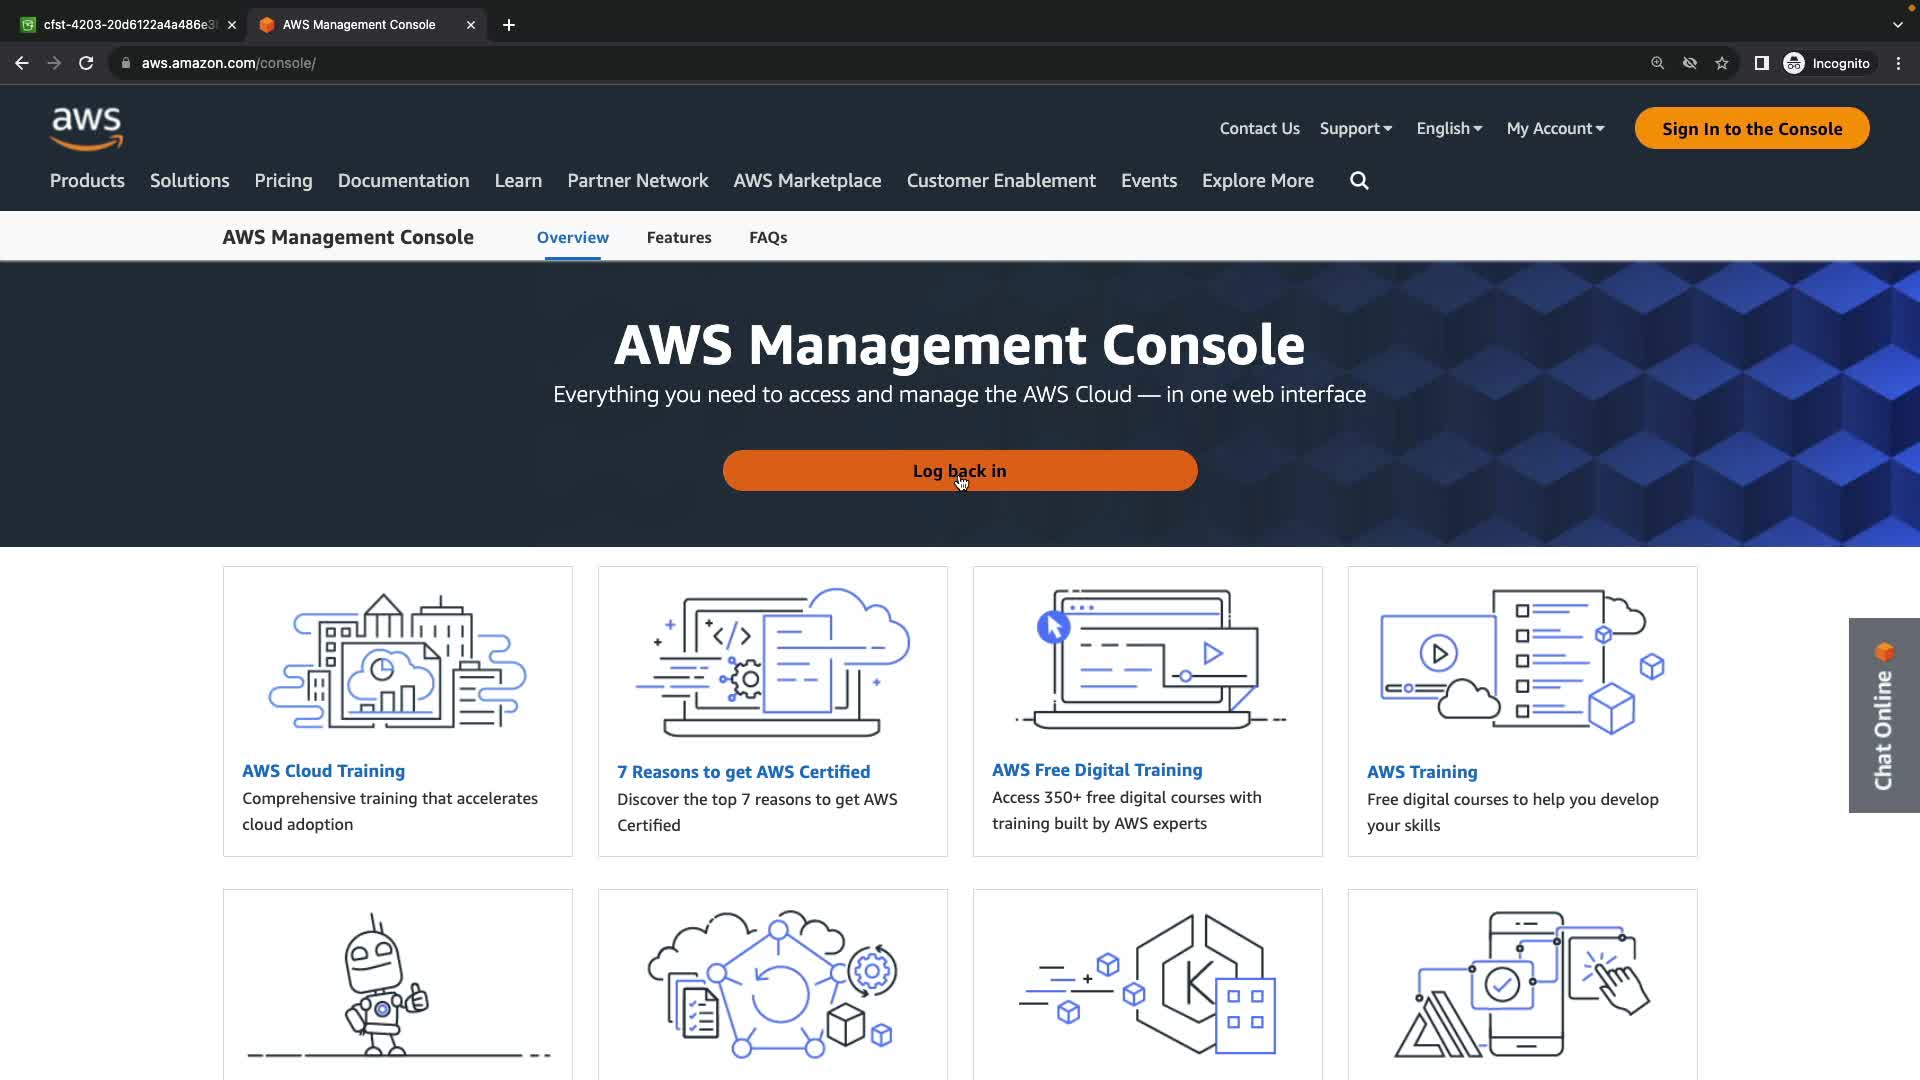Open browser zoom magnifier icon in address bar

(1657, 63)
